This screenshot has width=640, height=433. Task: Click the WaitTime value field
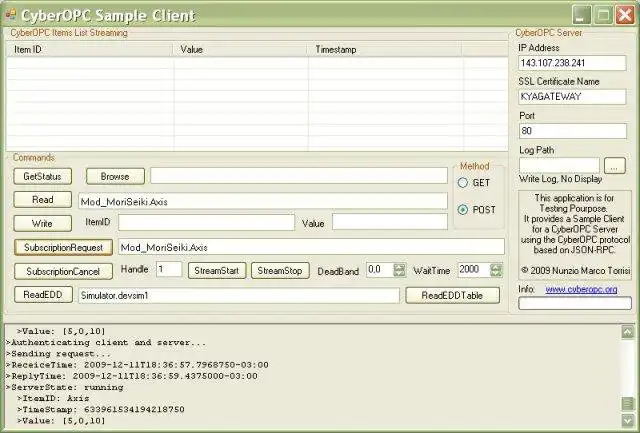[x=473, y=269]
